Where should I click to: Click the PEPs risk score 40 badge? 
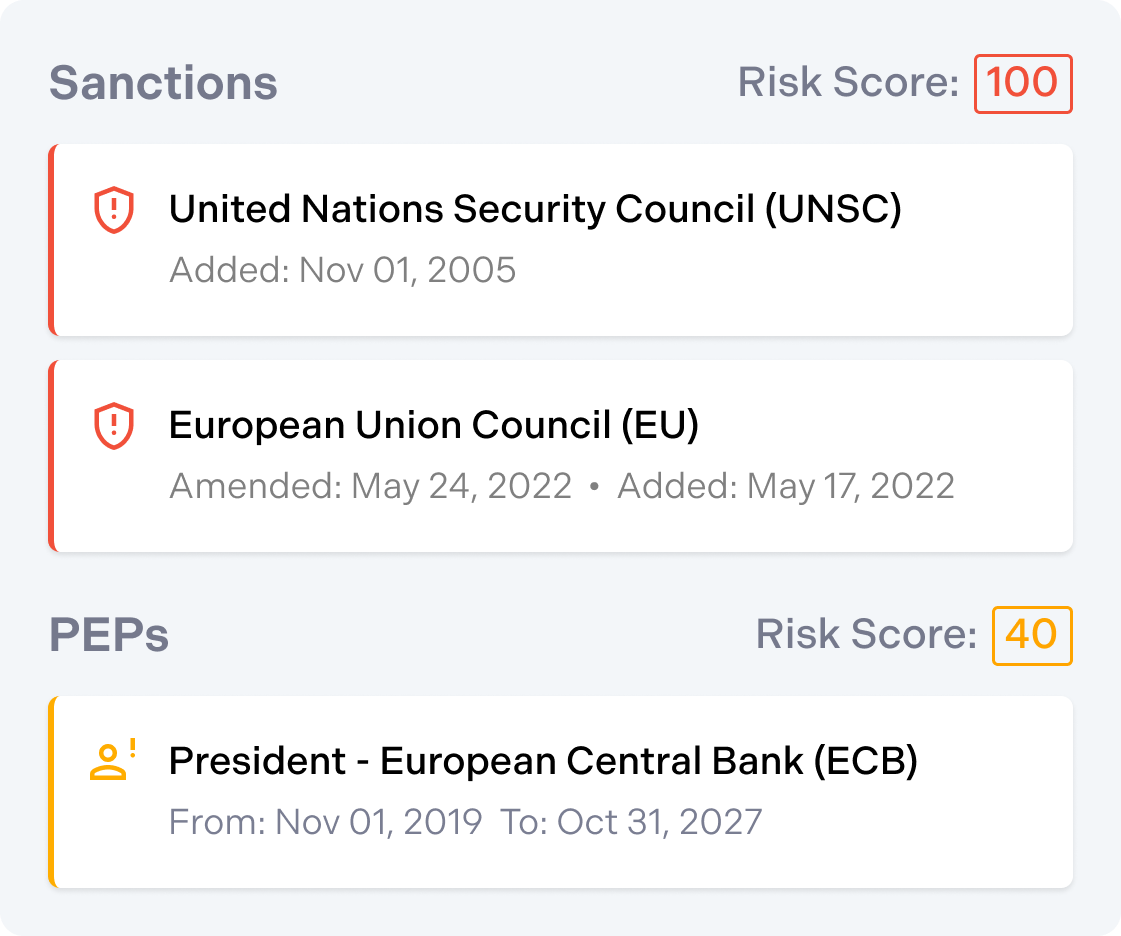point(1031,635)
